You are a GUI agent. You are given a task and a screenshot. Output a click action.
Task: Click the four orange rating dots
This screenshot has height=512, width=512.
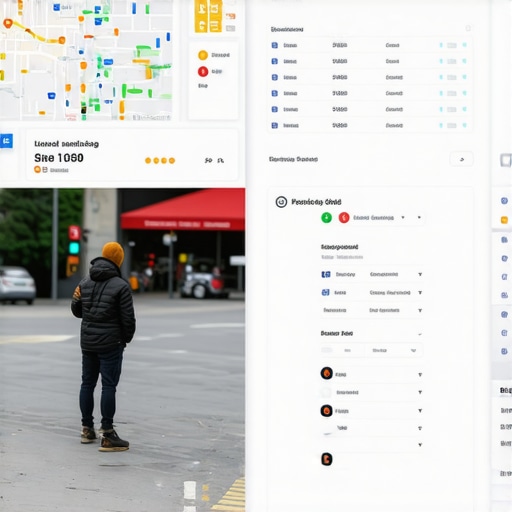pos(160,161)
